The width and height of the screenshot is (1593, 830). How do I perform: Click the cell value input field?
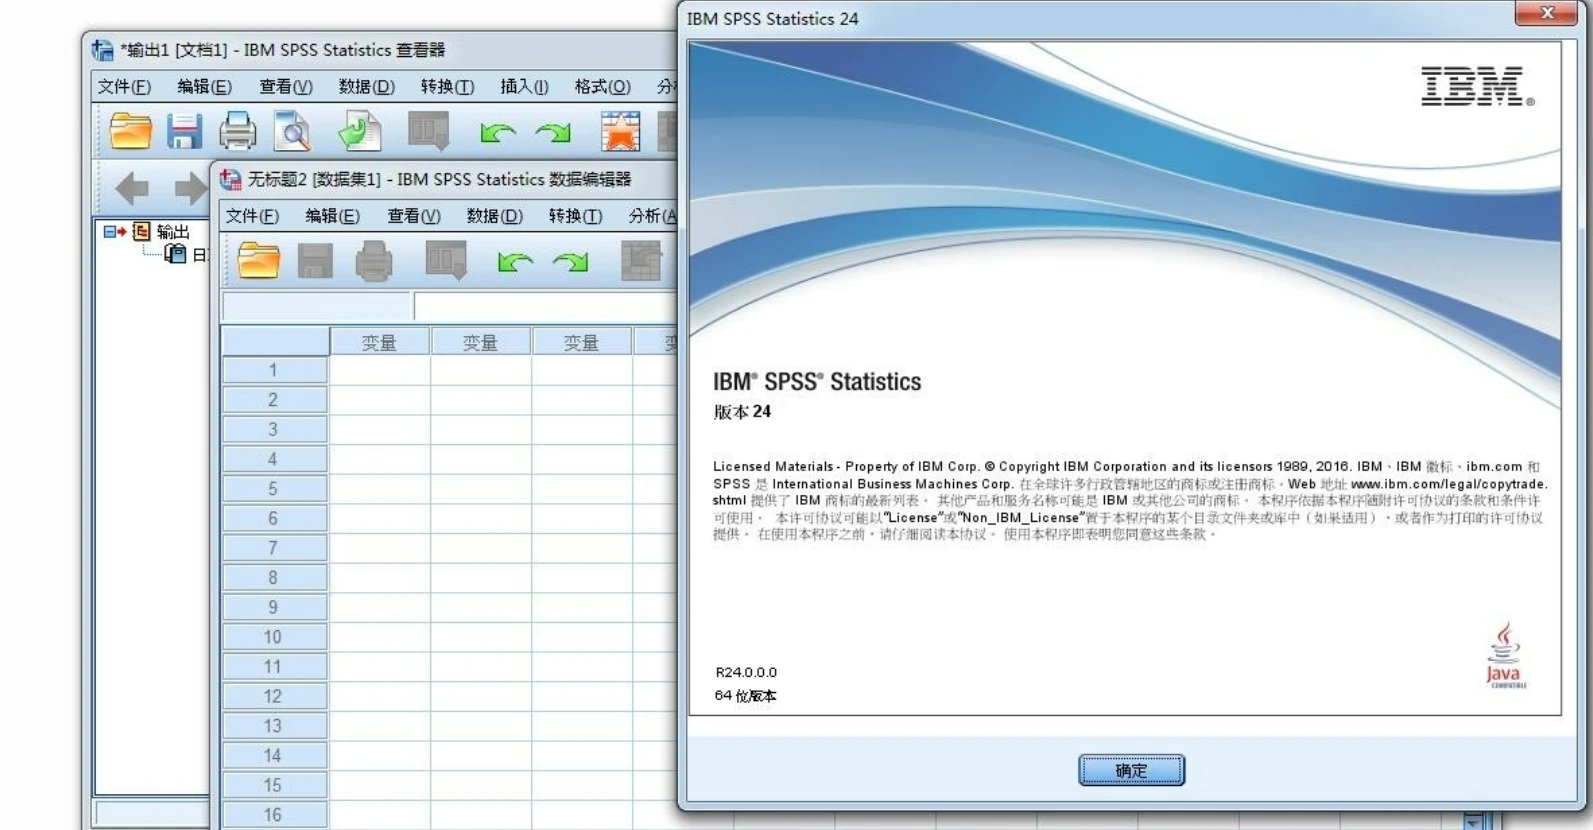(546, 306)
